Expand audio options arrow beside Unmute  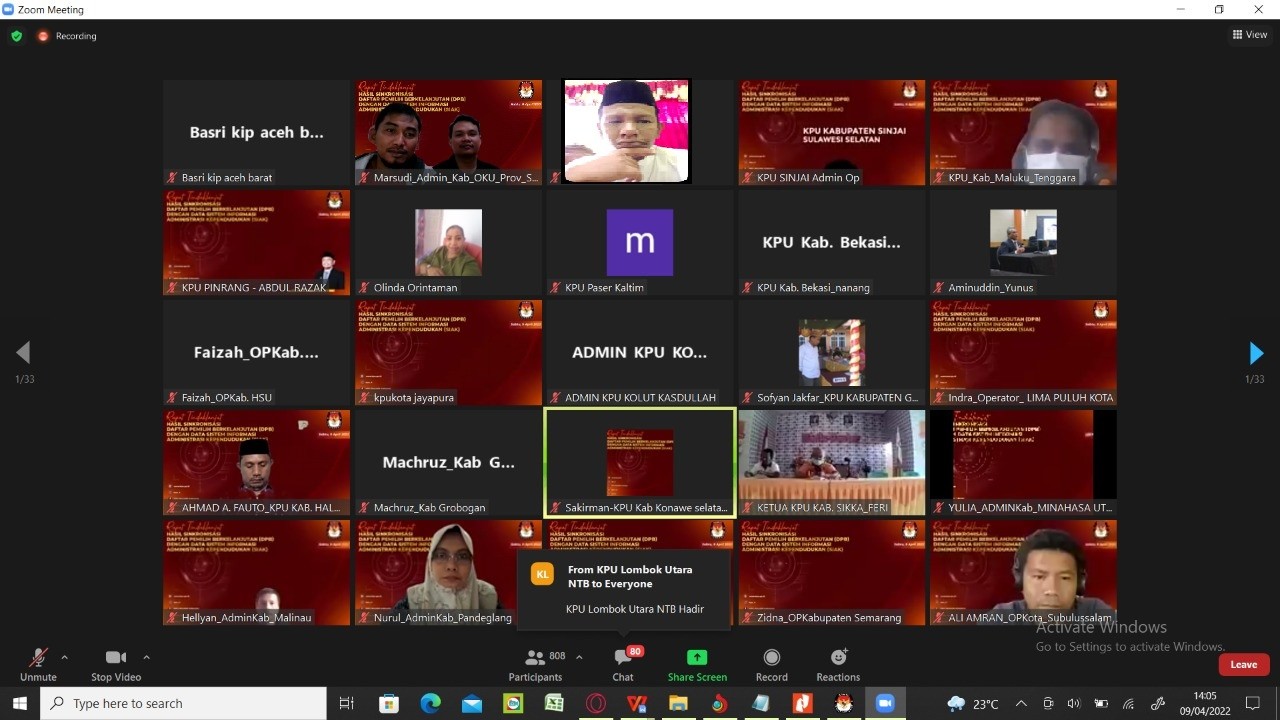pyautogui.click(x=65, y=657)
